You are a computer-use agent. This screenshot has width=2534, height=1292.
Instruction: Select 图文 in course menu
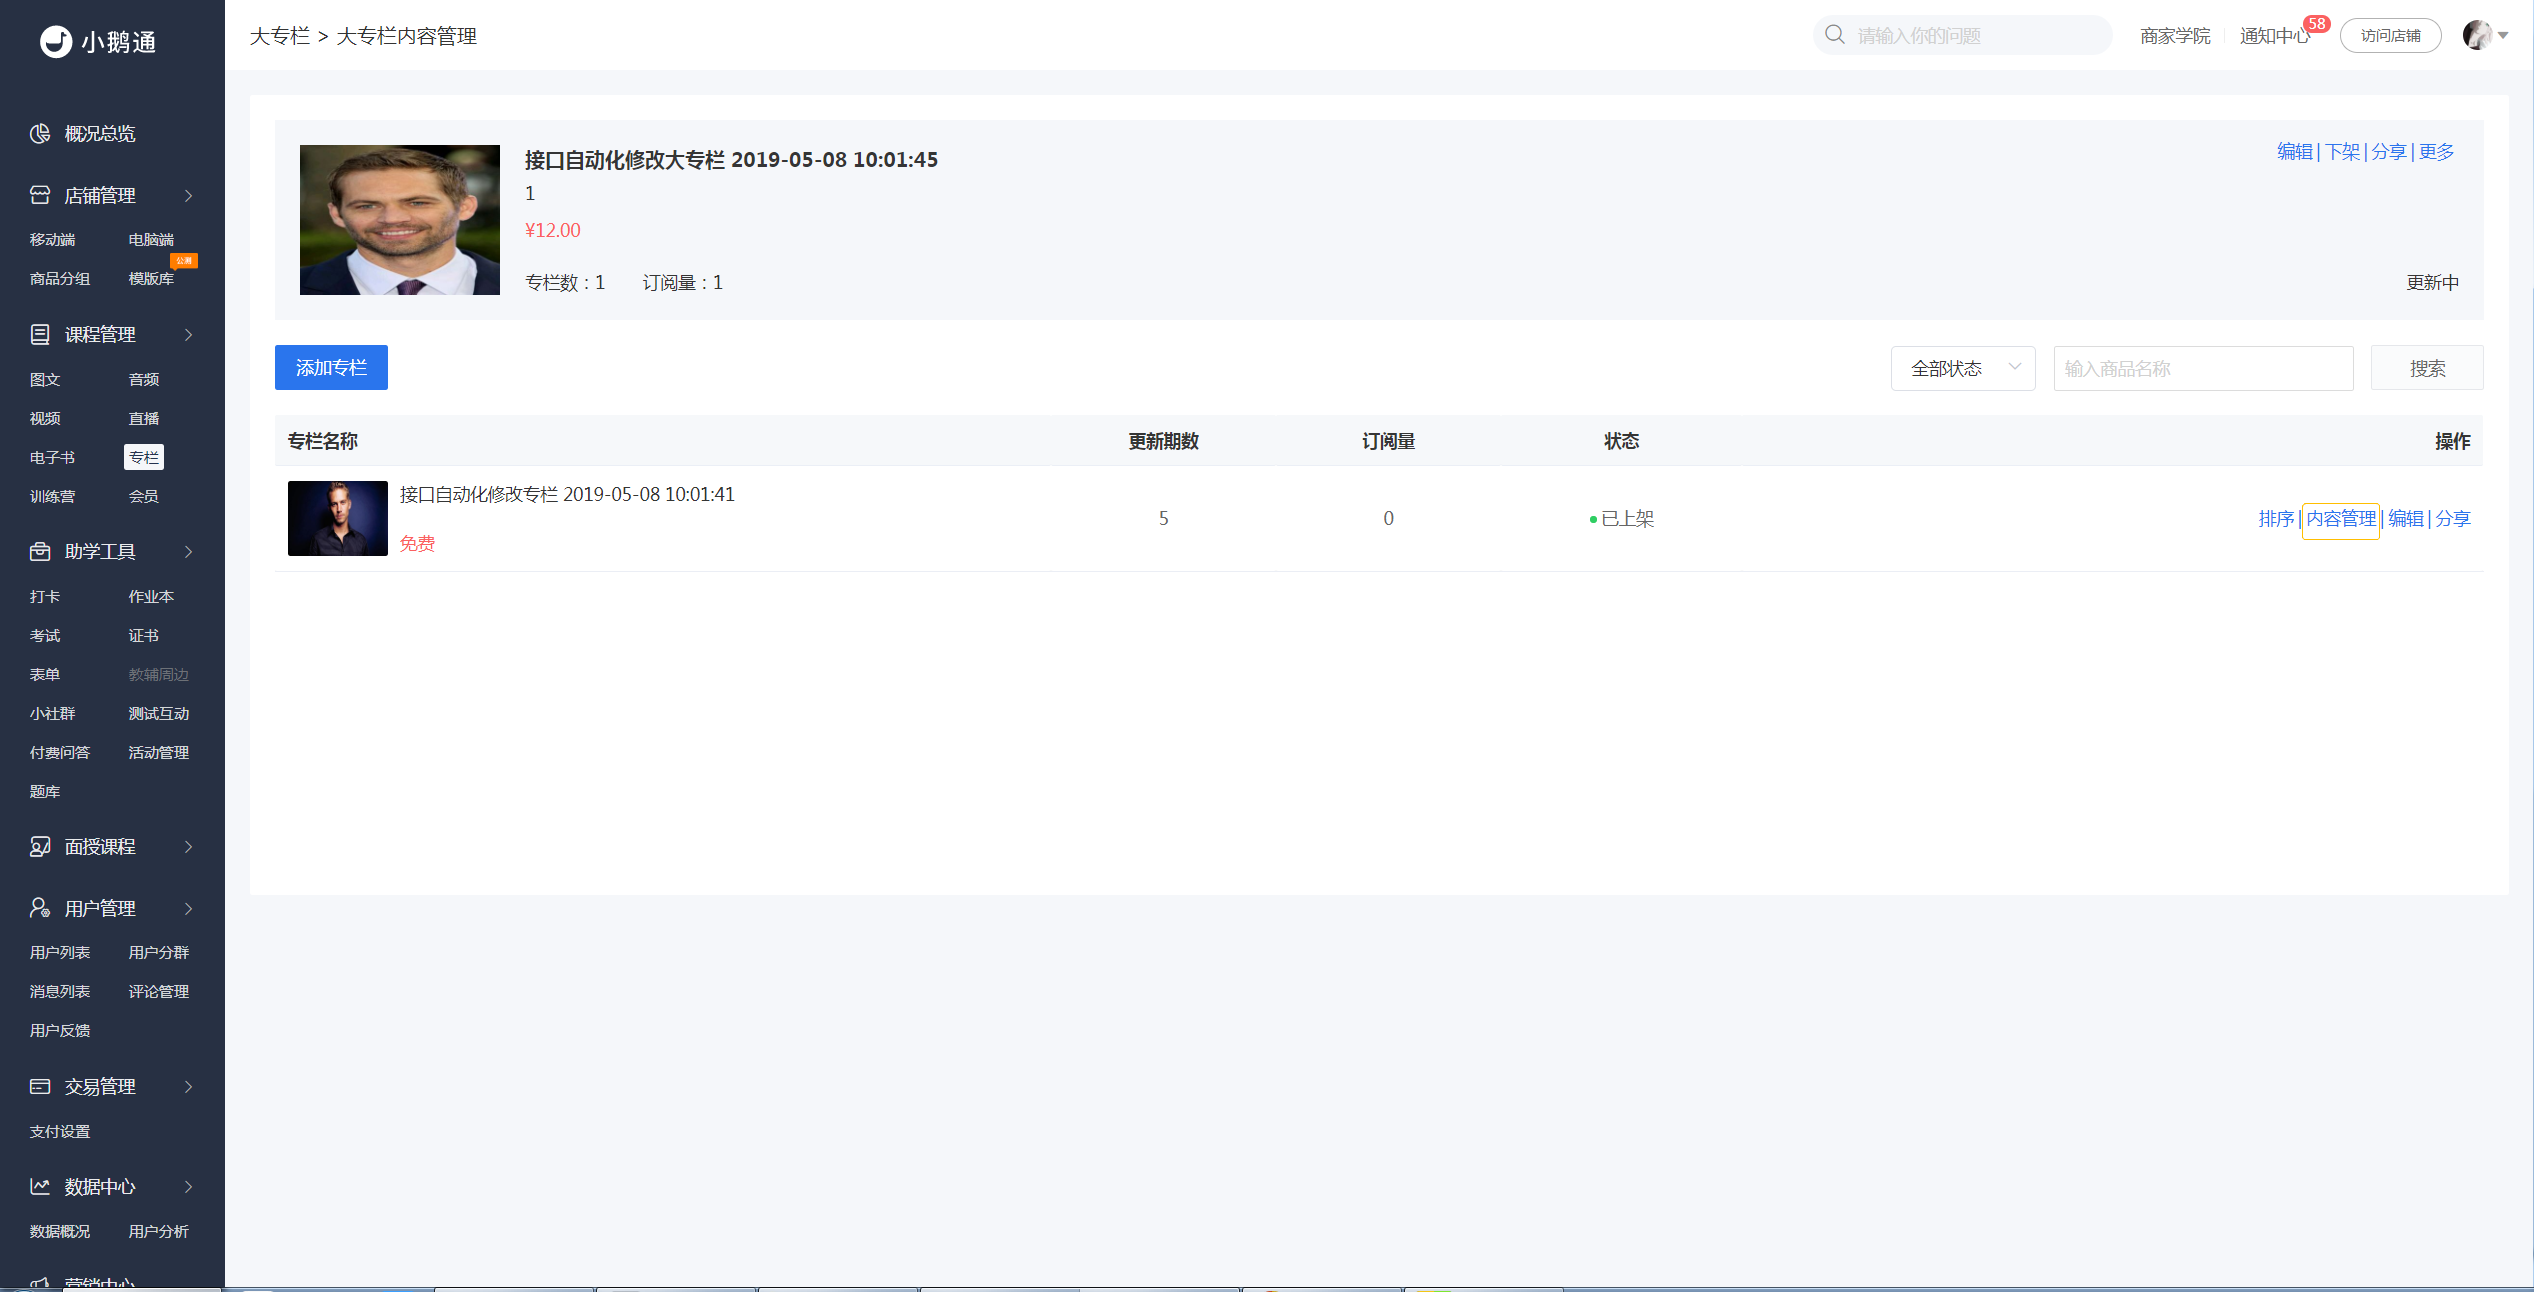coord(45,380)
